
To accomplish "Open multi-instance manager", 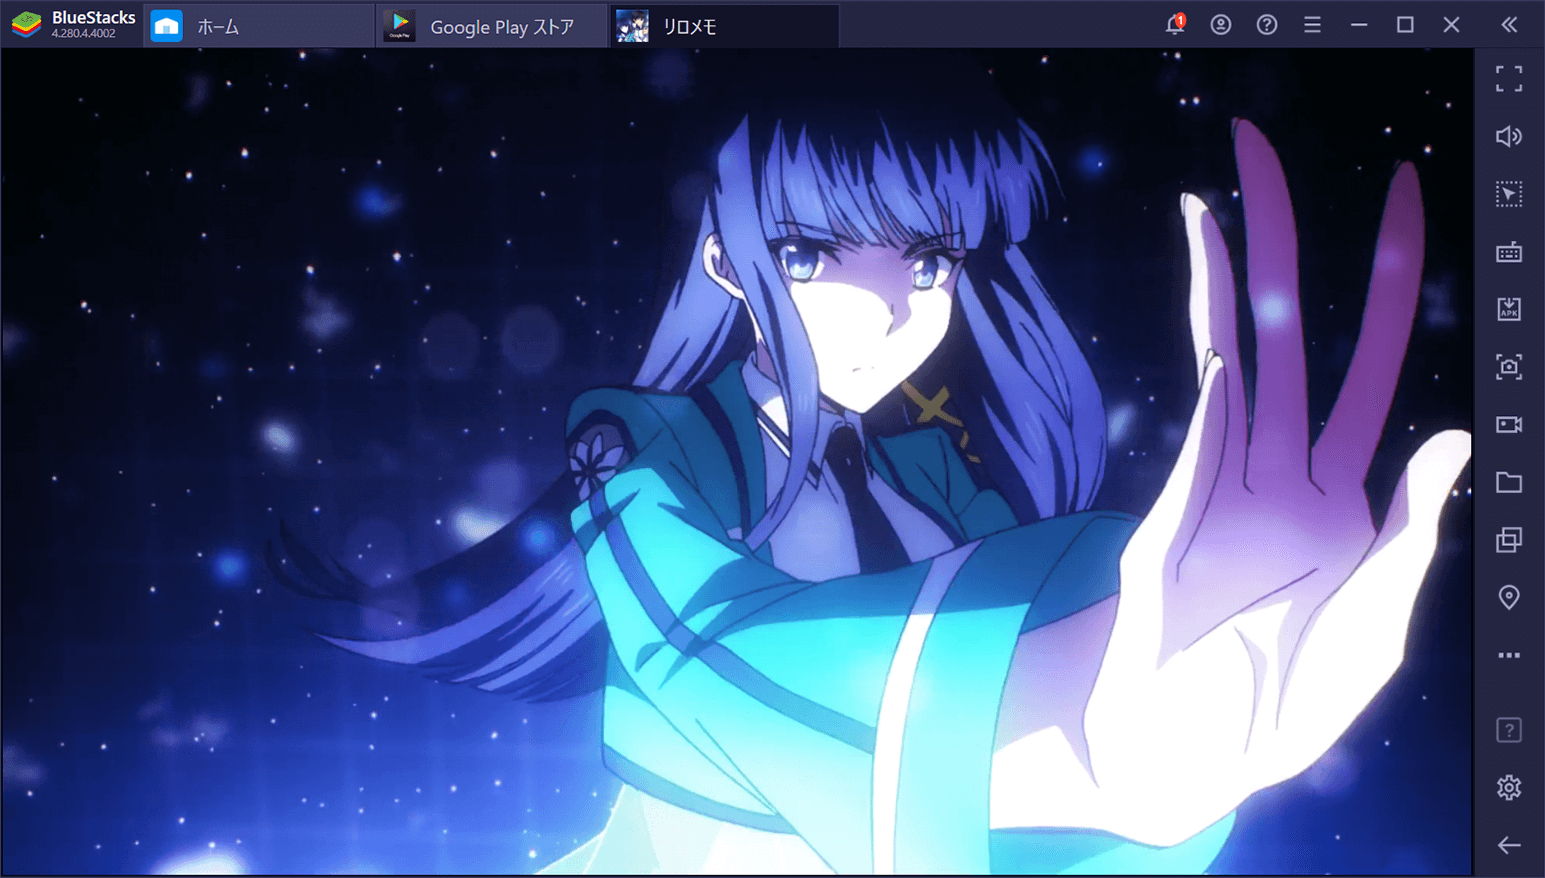I will coord(1509,540).
